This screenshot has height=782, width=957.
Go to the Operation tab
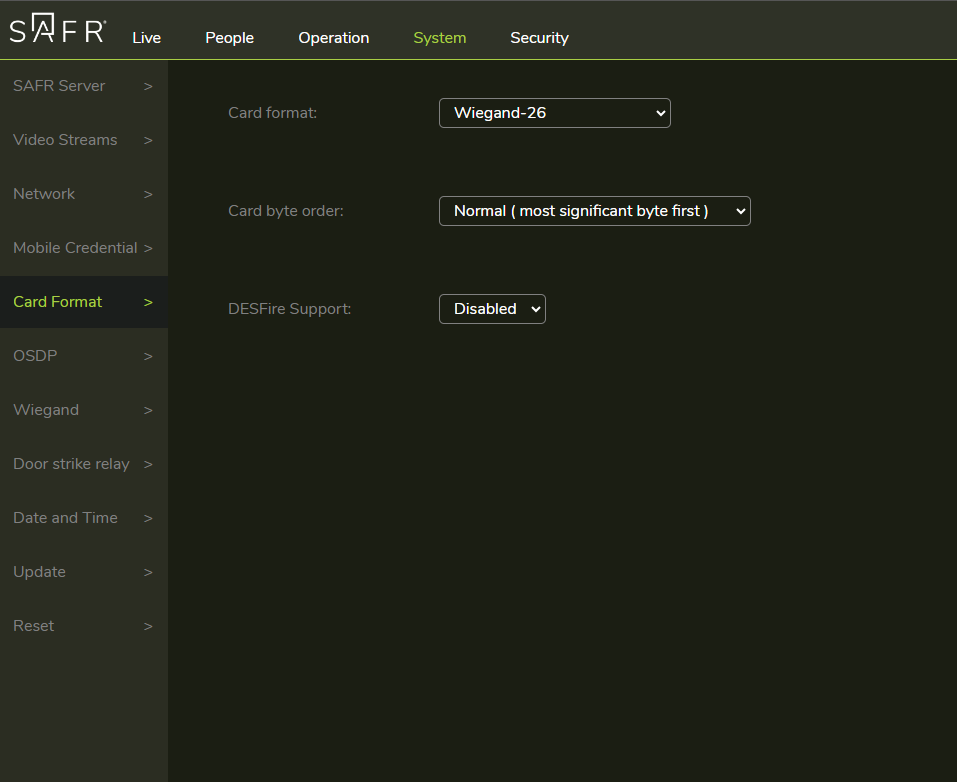(333, 38)
